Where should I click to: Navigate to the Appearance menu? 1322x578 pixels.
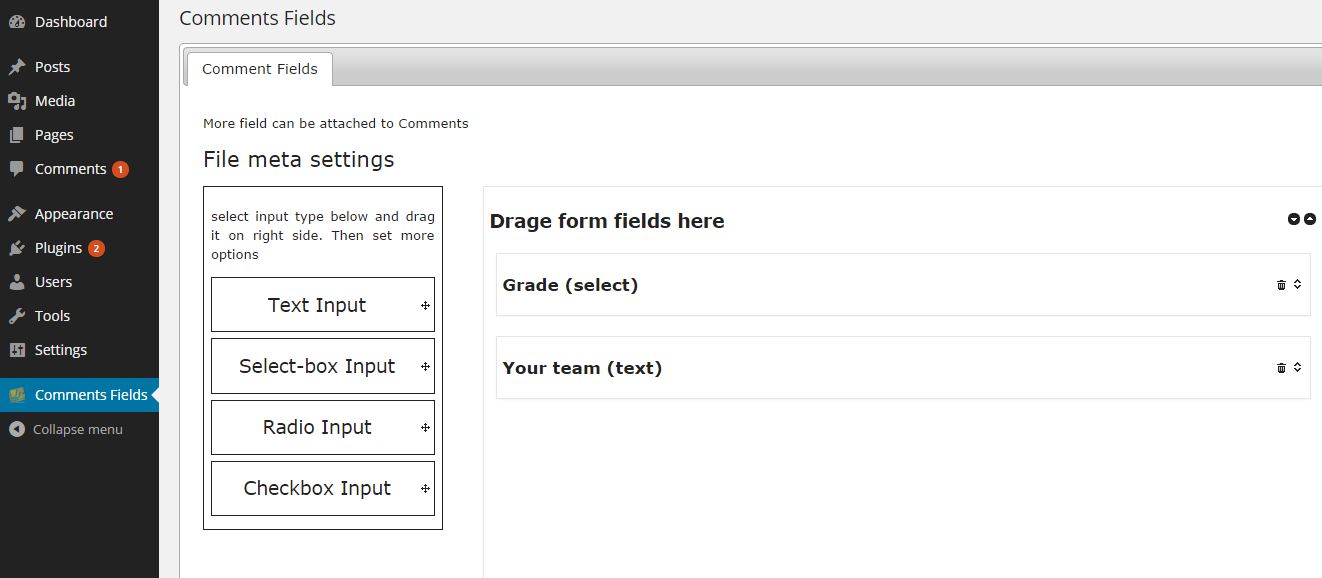(x=73, y=214)
